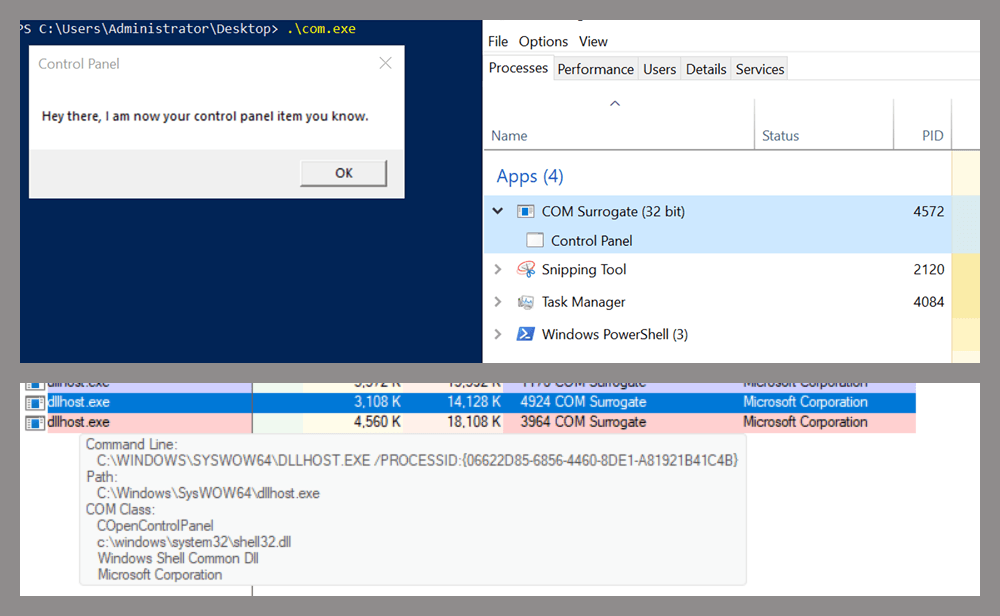
Task: Close the Control Panel message dialog
Action: pos(385,64)
